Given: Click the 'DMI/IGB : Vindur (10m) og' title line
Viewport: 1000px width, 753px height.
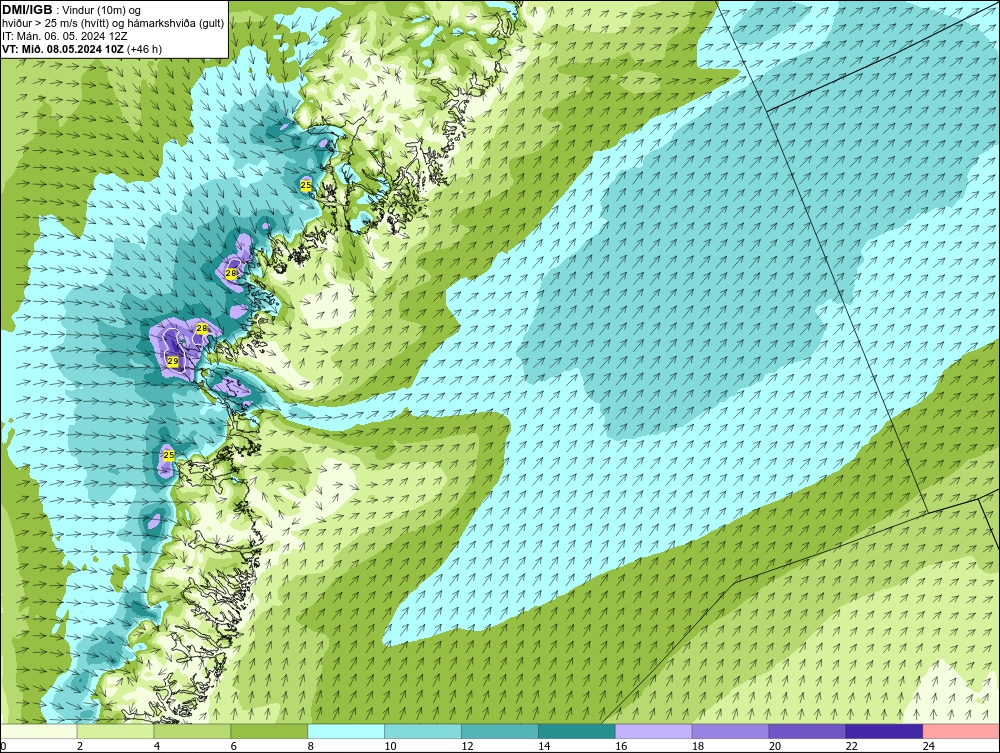Looking at the screenshot, I should click(71, 10).
